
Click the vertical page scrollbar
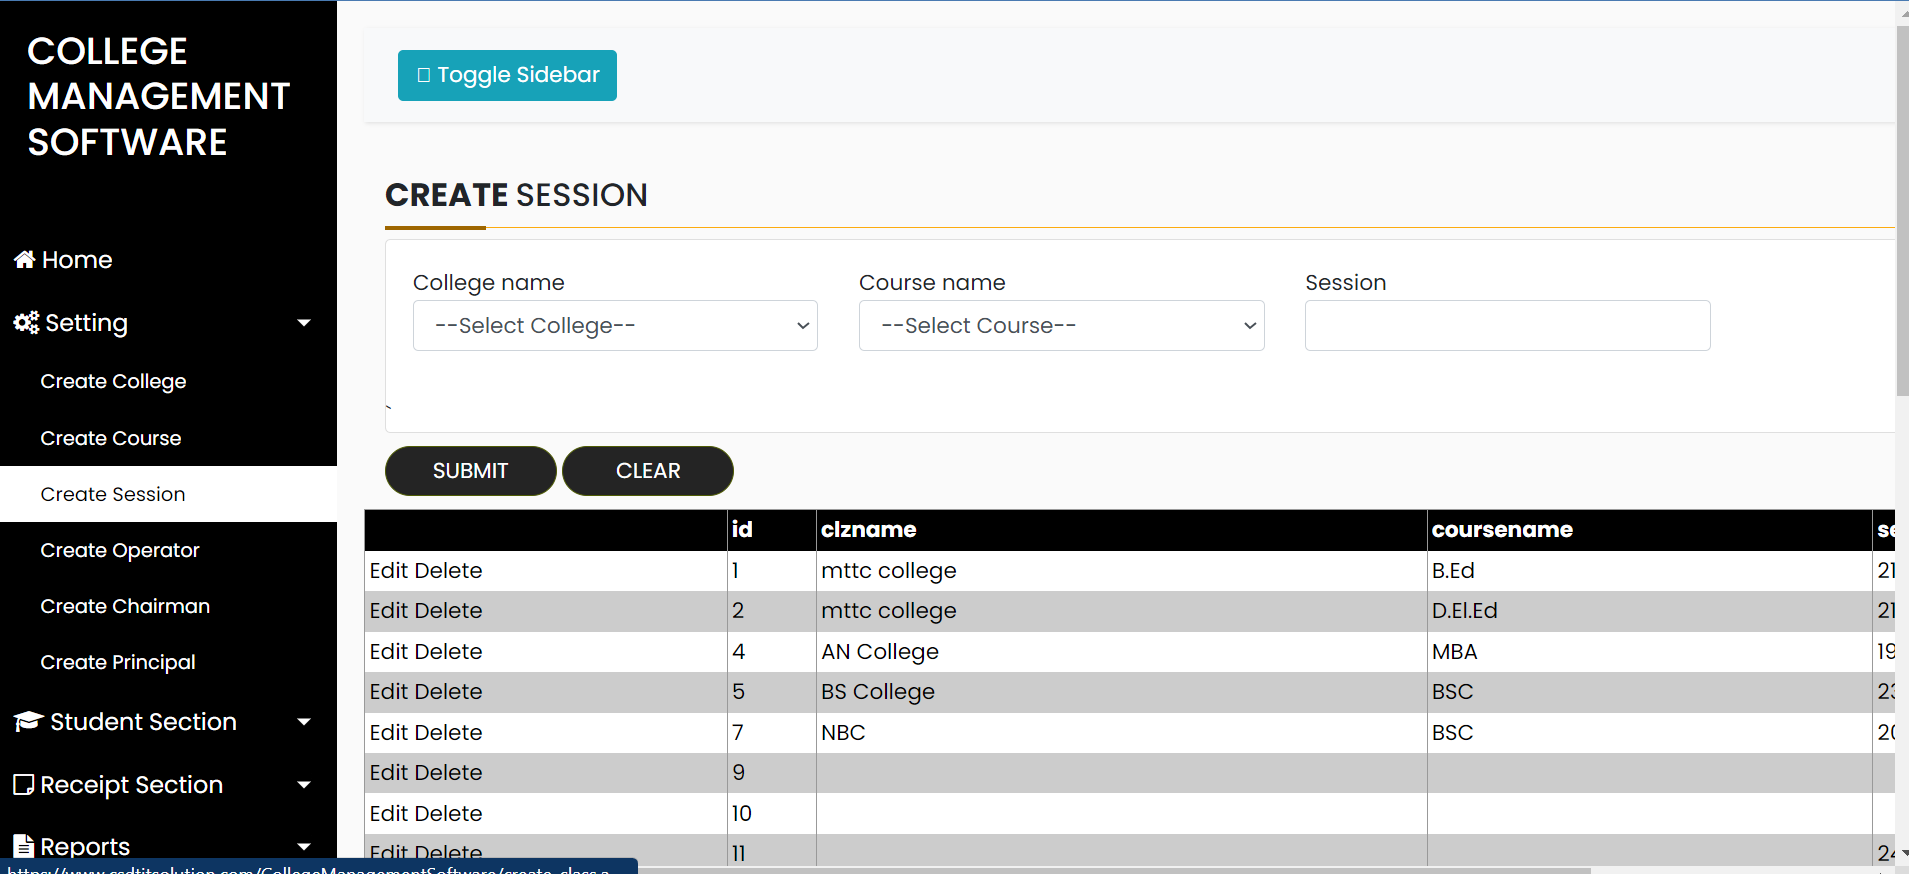(1902, 210)
